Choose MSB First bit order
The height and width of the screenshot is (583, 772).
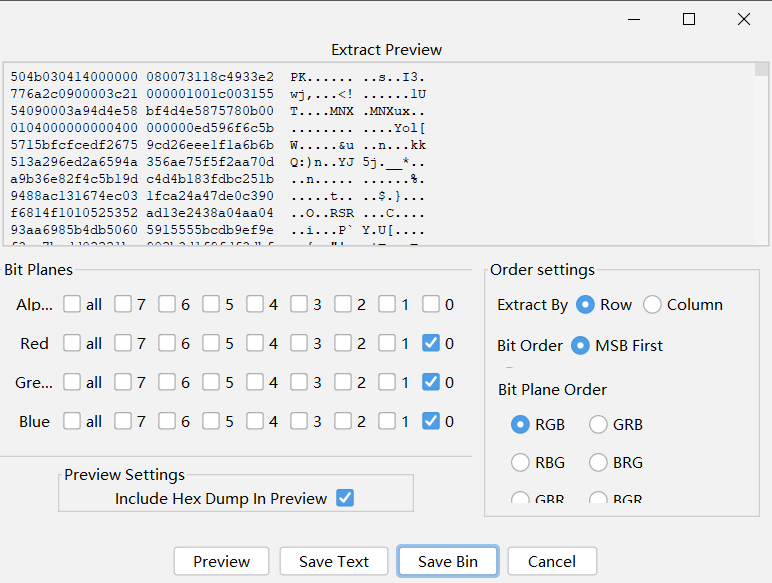click(580, 346)
